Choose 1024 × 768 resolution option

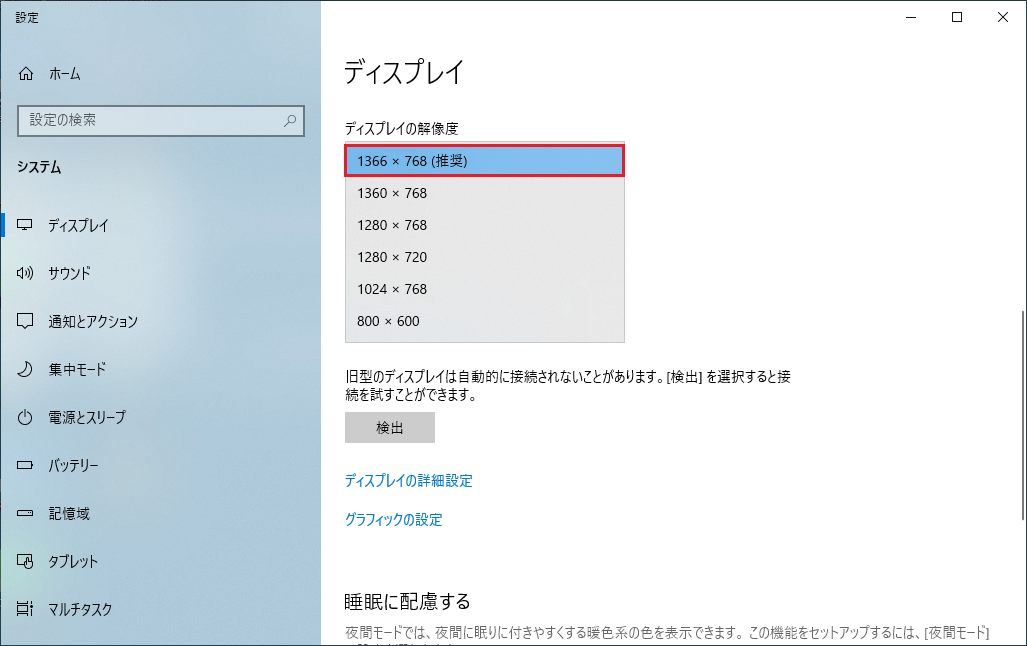pyautogui.click(x=484, y=289)
